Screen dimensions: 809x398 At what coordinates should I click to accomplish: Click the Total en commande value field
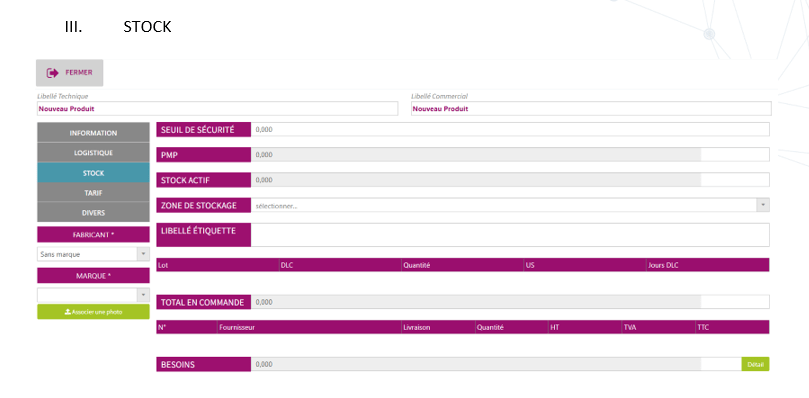pyautogui.click(x=510, y=302)
